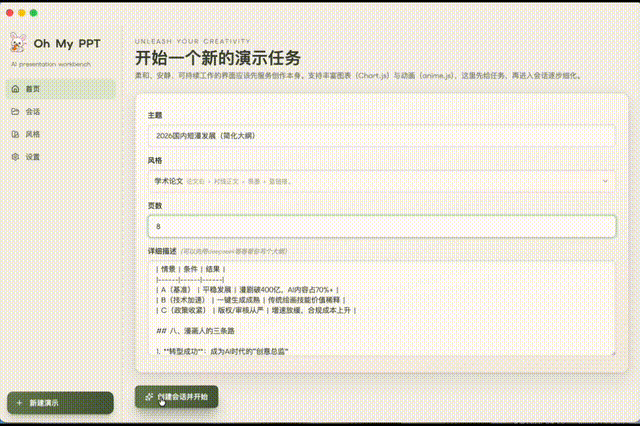Click the header row '| 情景 | 条件 | 结果 |'
This screenshot has width=640, height=426.
point(191,269)
